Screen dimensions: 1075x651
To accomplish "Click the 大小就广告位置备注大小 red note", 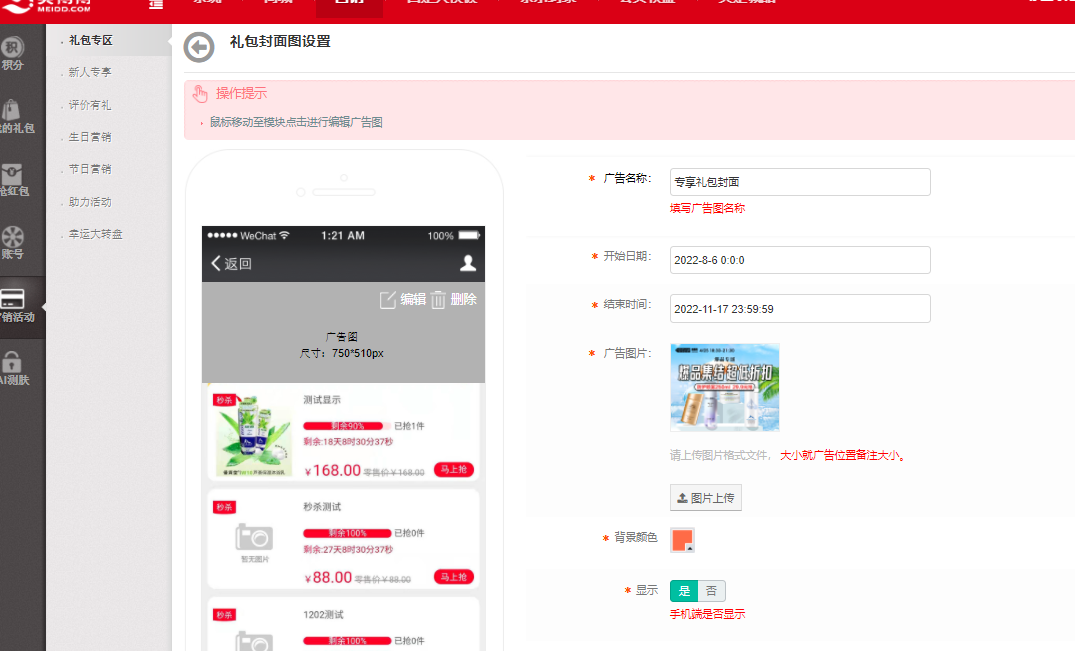I will click(842, 455).
